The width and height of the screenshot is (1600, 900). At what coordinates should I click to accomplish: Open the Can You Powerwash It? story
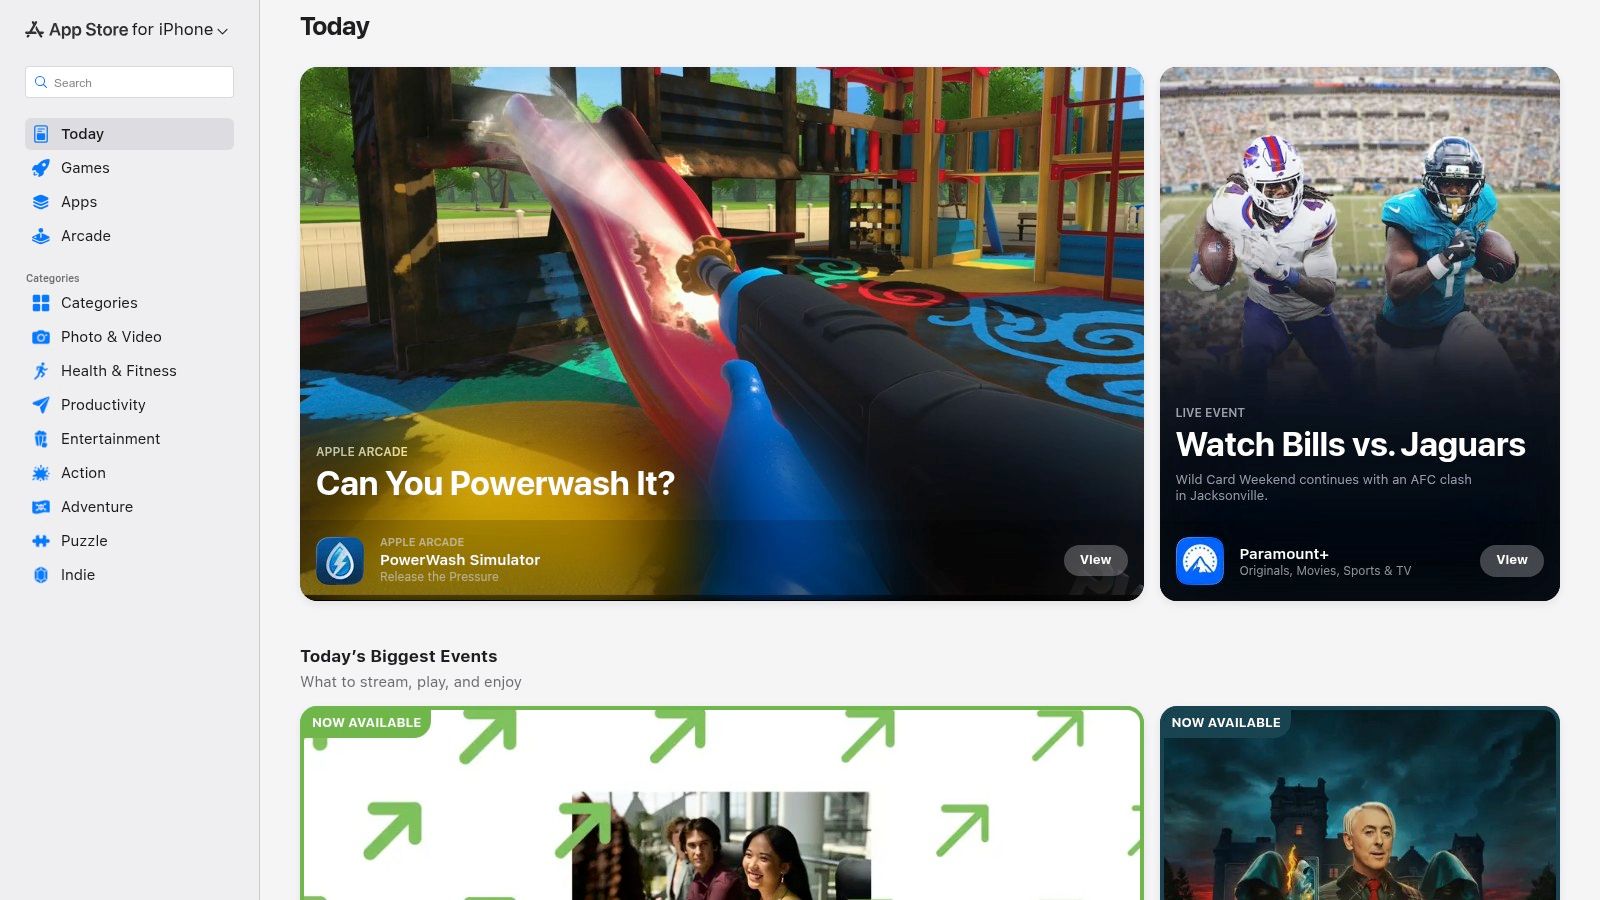pyautogui.click(x=721, y=334)
